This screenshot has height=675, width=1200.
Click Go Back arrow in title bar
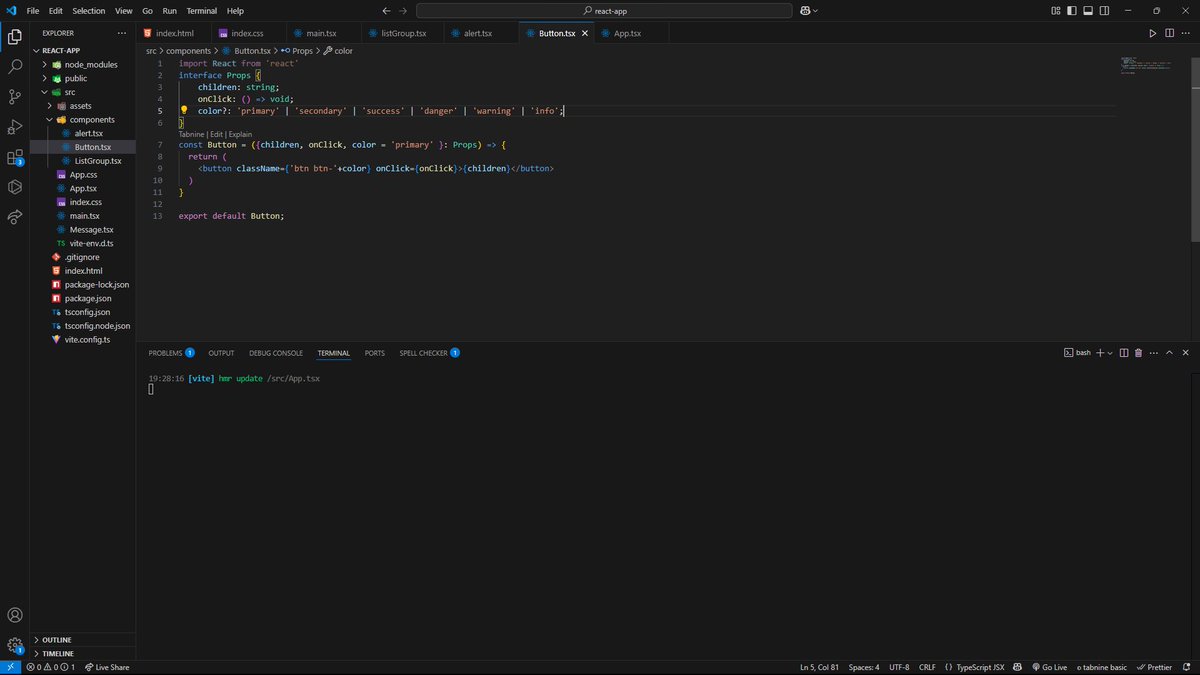tap(387, 10)
